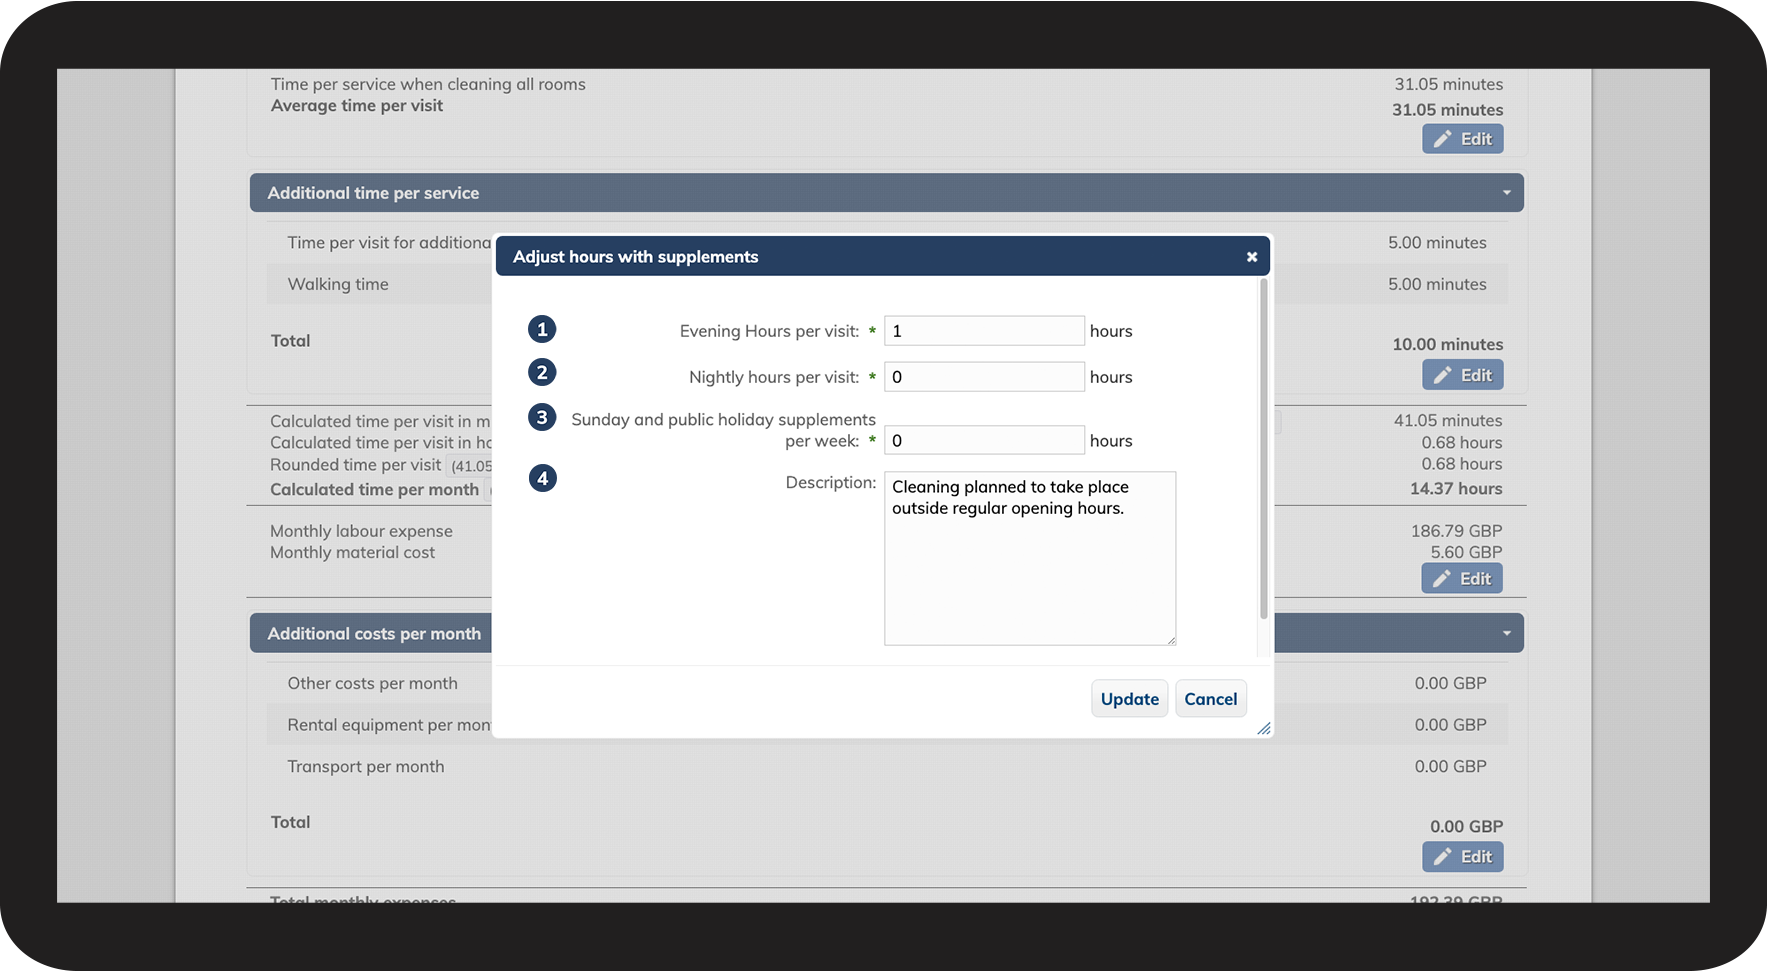
Task: Click Edit under the 10.00 minutes total
Action: tap(1463, 375)
